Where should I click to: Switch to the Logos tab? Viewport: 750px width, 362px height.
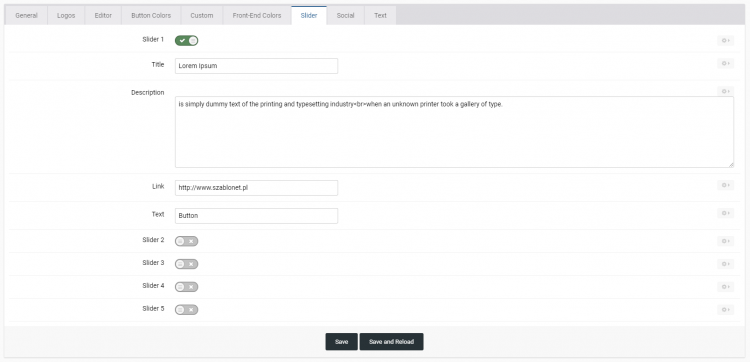pos(66,15)
